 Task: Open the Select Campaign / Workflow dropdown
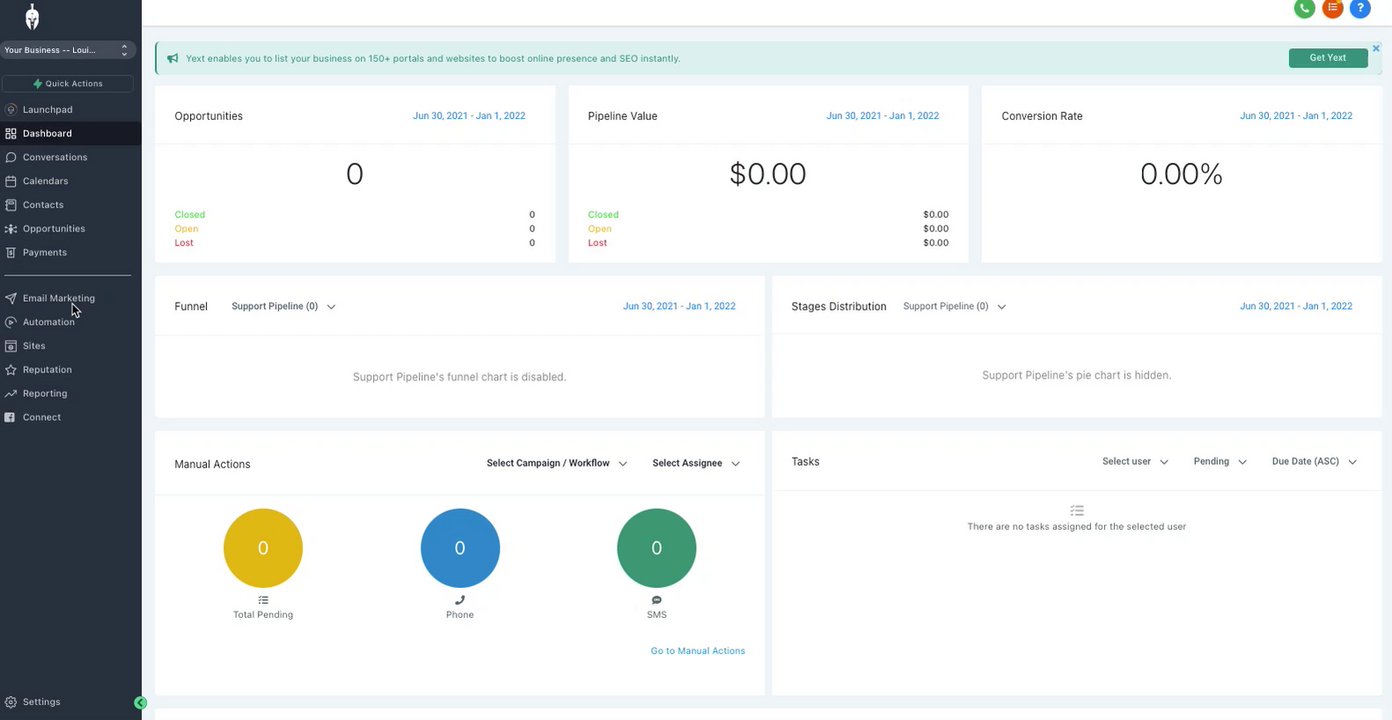[557, 463]
